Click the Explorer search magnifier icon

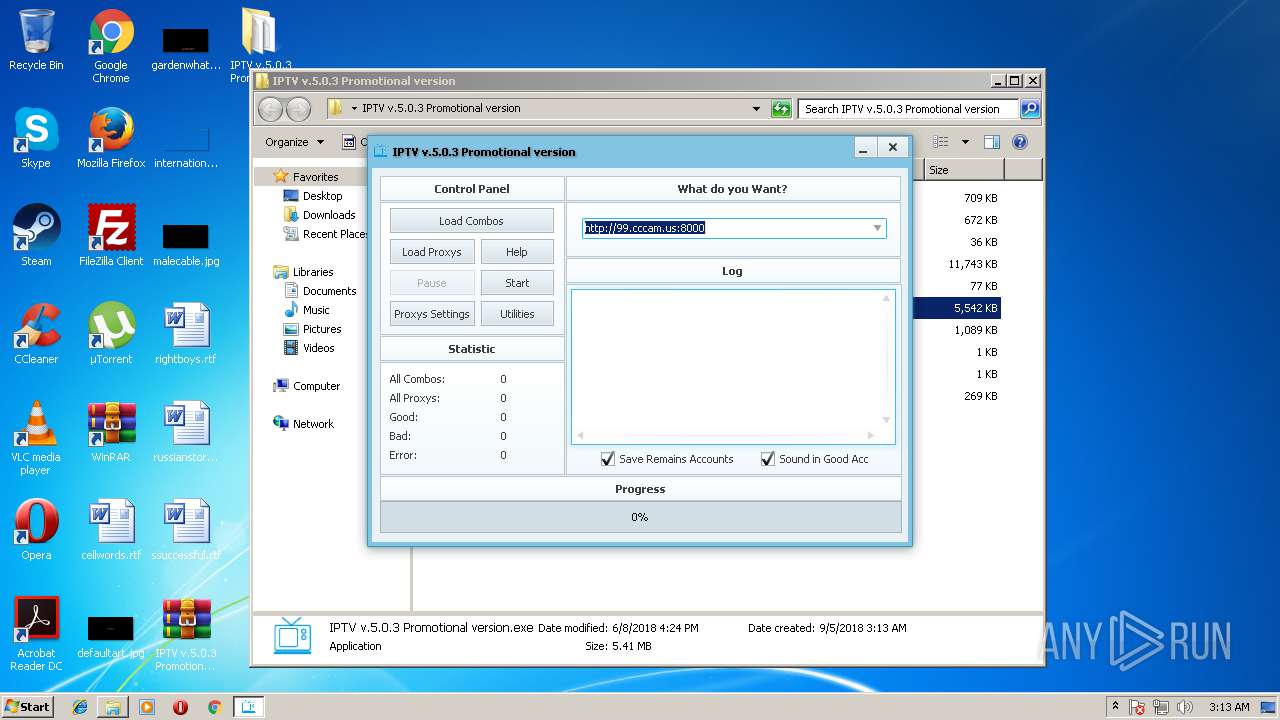point(1029,109)
